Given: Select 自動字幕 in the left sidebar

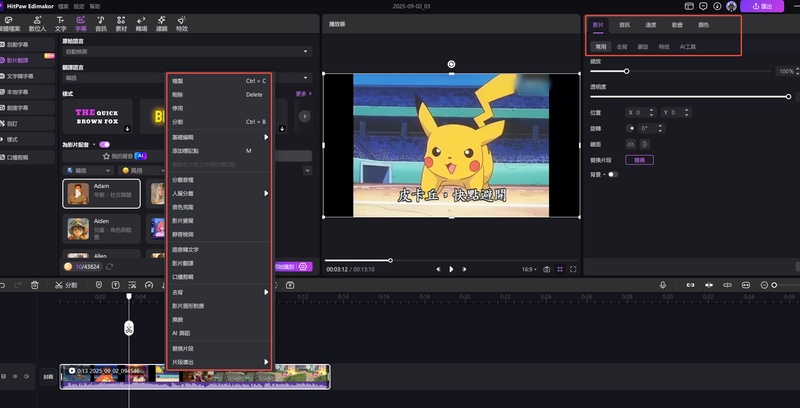Looking at the screenshot, I should coord(27,44).
